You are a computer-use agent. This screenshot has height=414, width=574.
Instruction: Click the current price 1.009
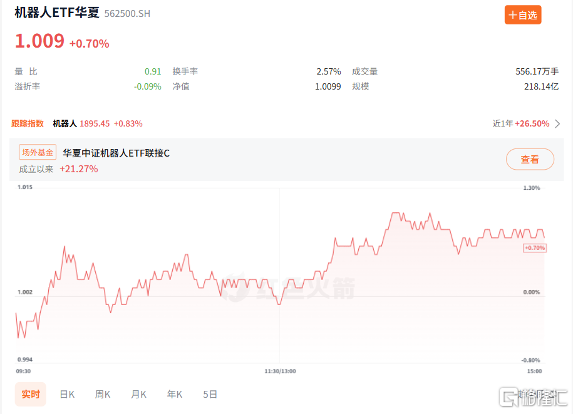pyautogui.click(x=40, y=41)
